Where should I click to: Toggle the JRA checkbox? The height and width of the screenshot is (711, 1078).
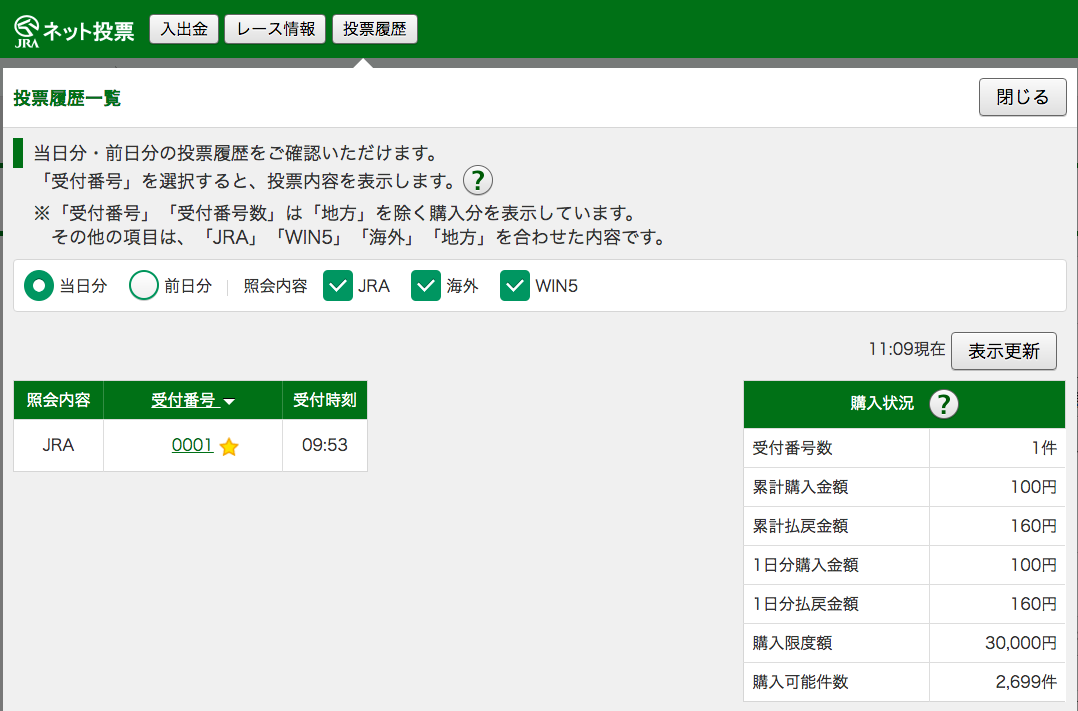pyautogui.click(x=338, y=286)
